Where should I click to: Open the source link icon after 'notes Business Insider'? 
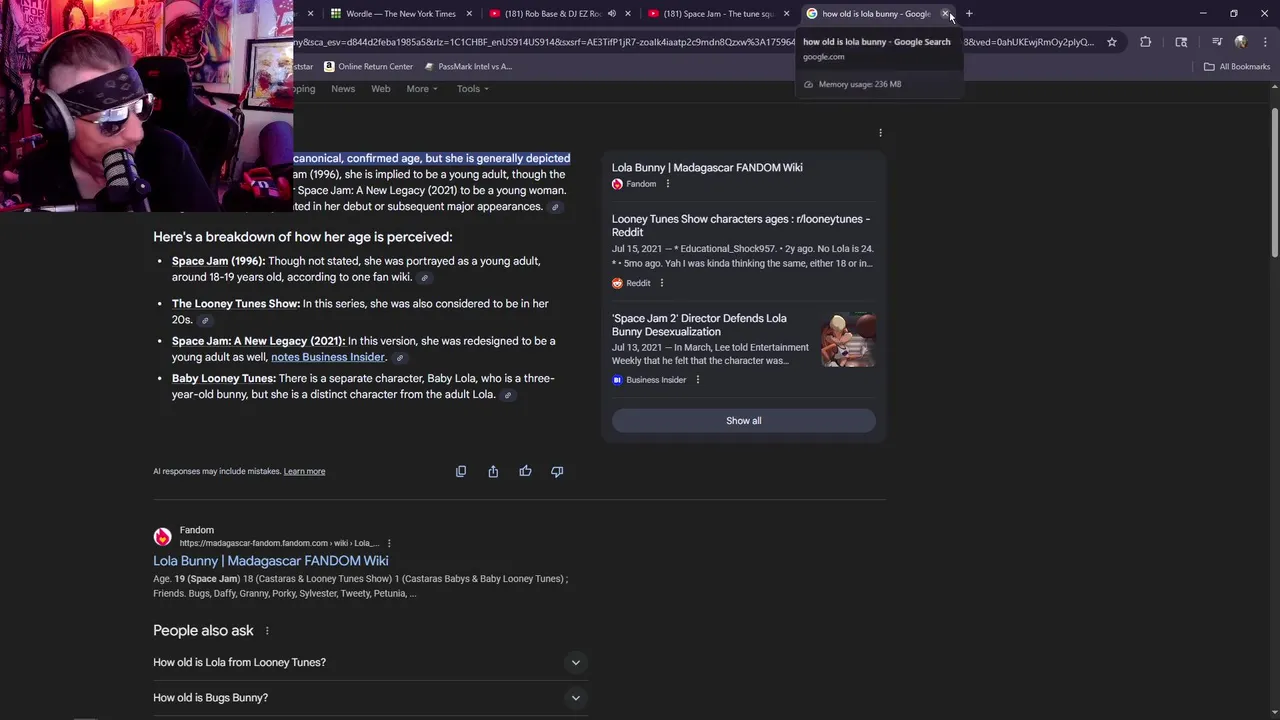point(399,358)
